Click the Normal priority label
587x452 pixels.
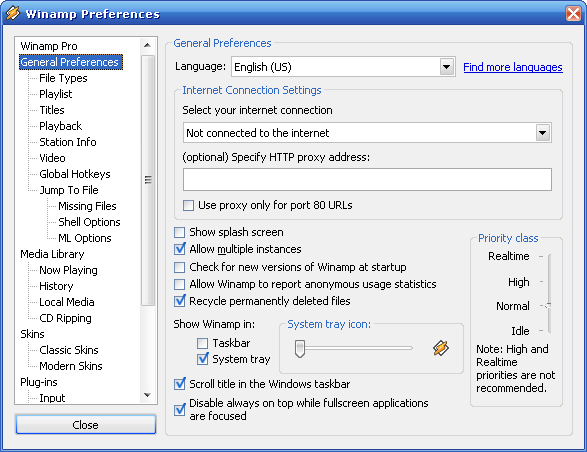513,306
